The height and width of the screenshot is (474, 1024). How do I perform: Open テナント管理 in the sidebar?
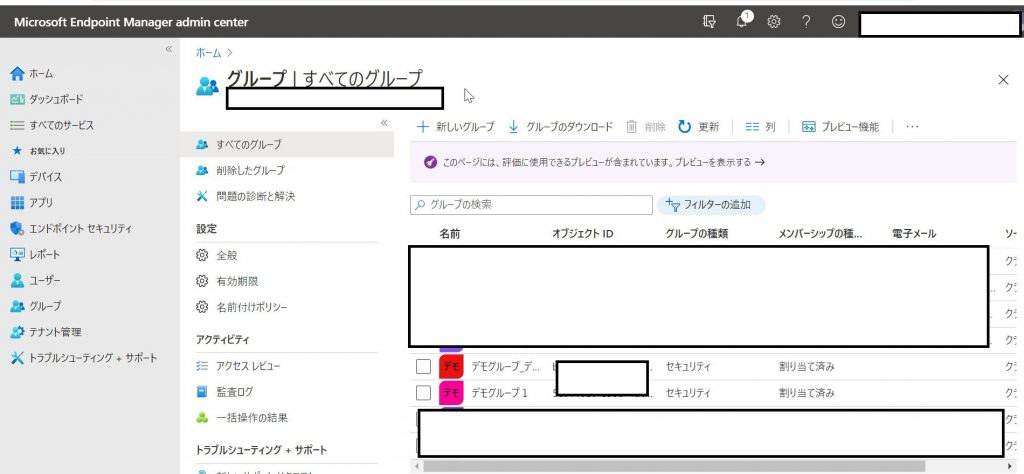pos(46,332)
